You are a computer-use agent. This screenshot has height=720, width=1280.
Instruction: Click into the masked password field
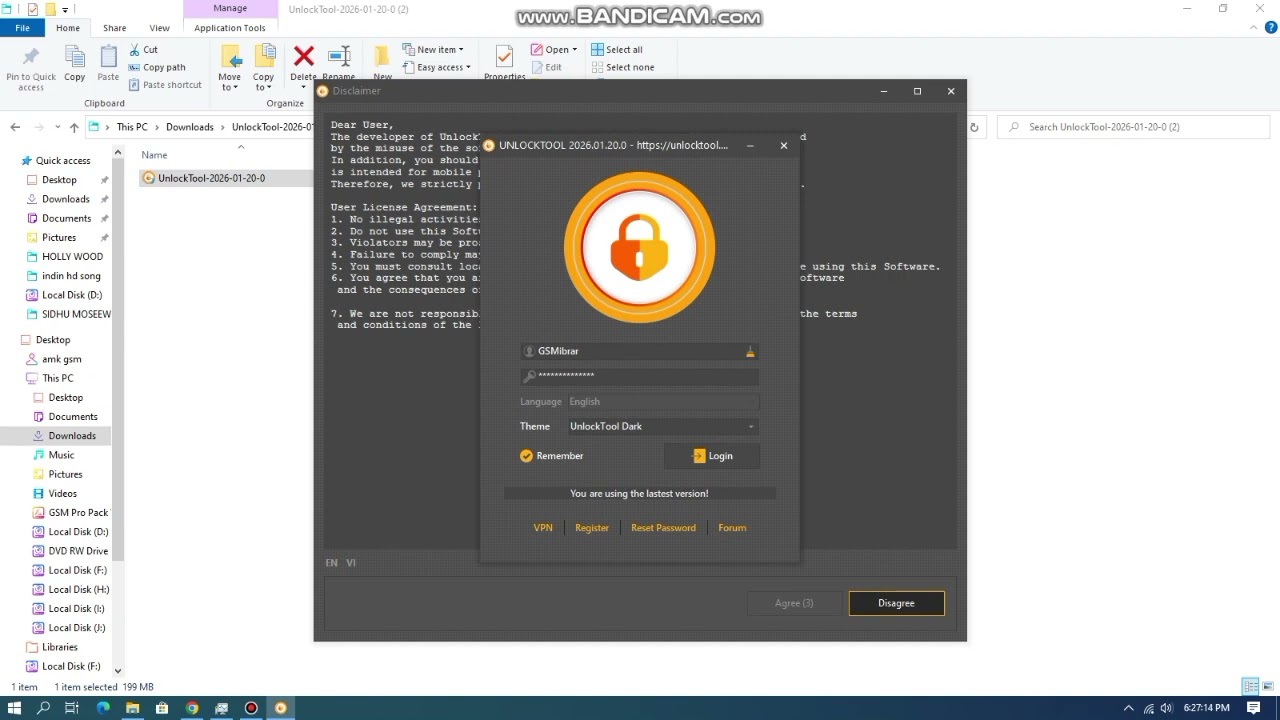[640, 376]
